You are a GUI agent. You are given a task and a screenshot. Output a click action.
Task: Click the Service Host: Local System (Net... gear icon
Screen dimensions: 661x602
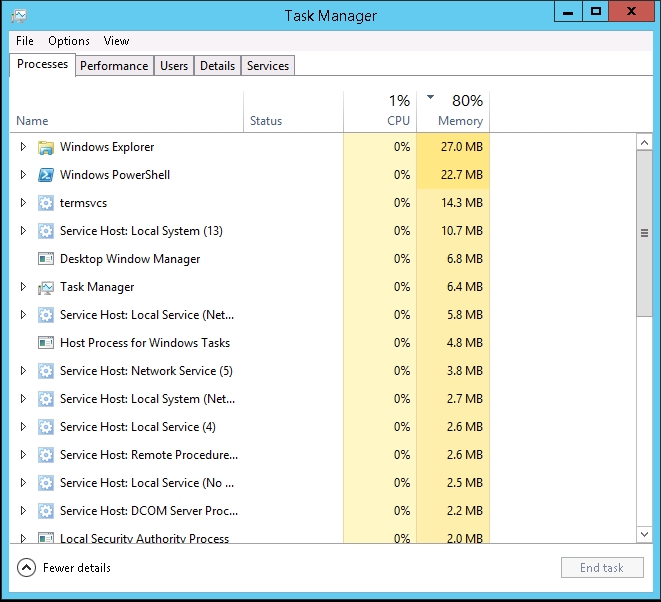click(46, 399)
